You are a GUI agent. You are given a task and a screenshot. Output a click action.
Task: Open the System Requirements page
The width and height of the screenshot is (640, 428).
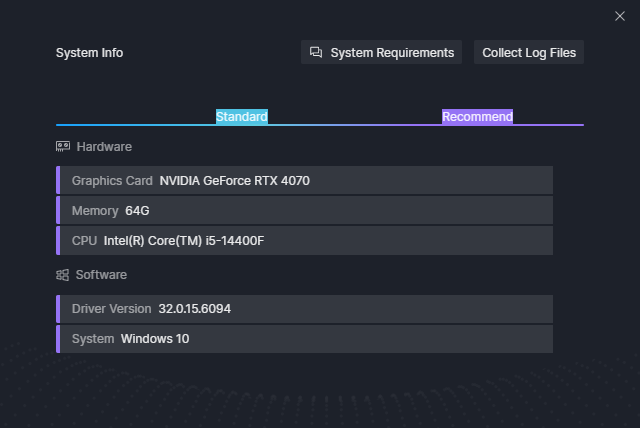(391, 53)
